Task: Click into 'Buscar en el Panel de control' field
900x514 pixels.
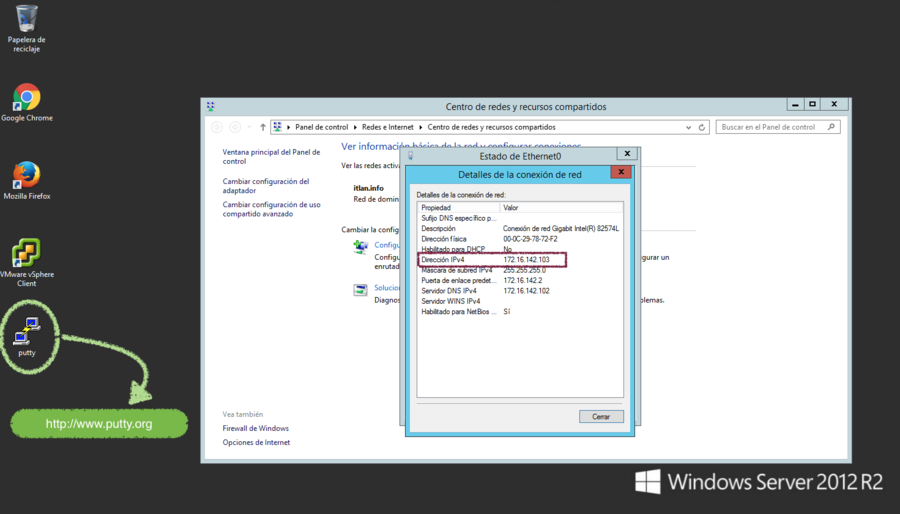Action: [770, 128]
